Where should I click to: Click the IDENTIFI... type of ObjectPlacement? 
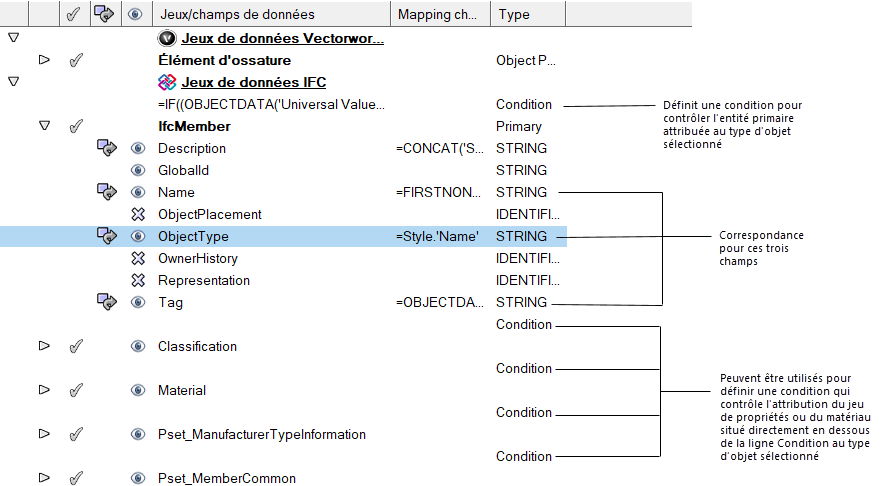(x=528, y=214)
